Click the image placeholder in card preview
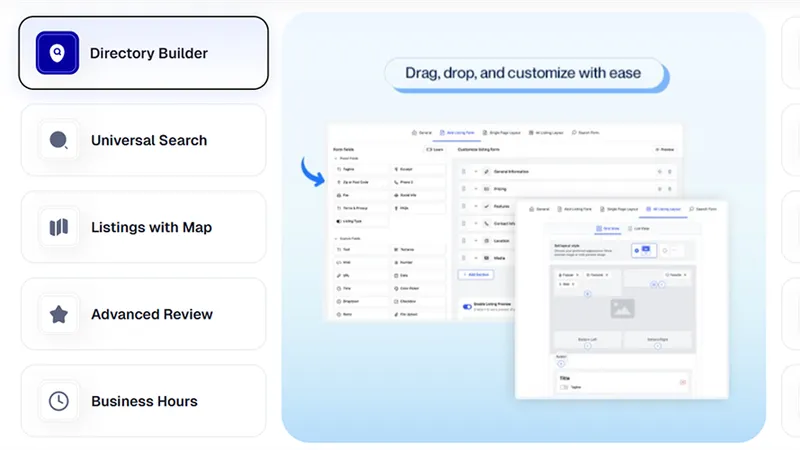Screen dimensions: 800x450 [622, 309]
